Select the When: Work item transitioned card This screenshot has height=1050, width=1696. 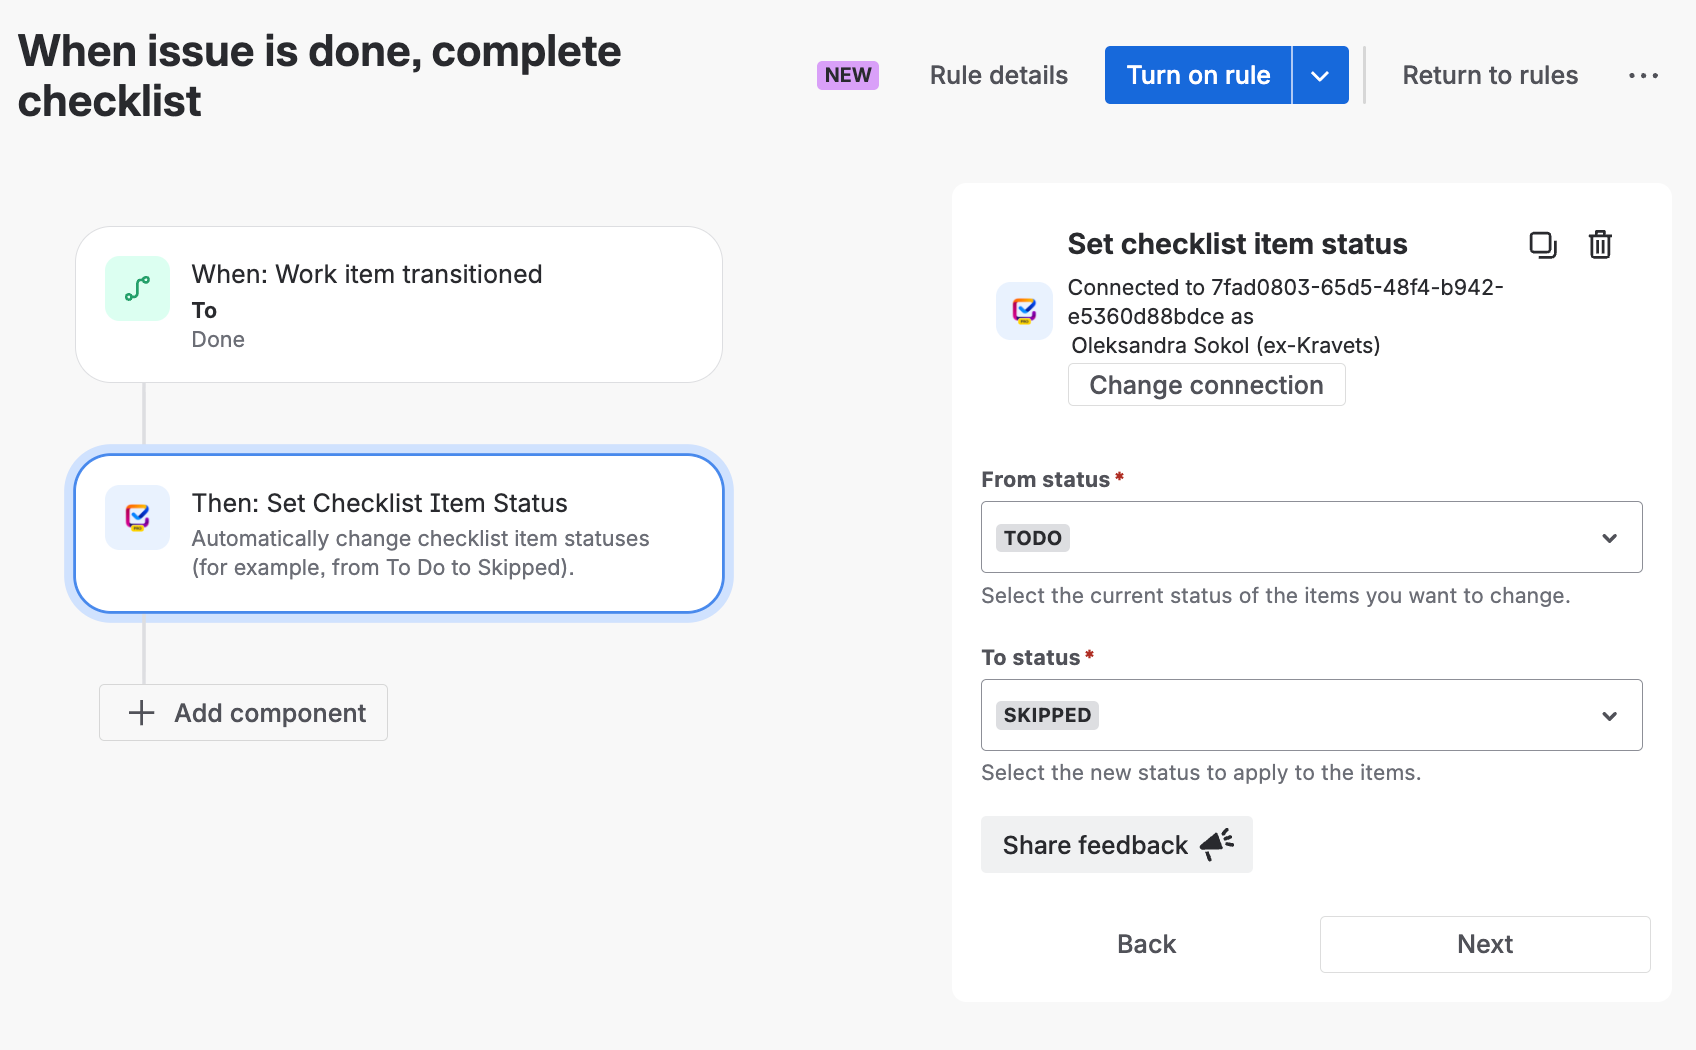pos(399,304)
